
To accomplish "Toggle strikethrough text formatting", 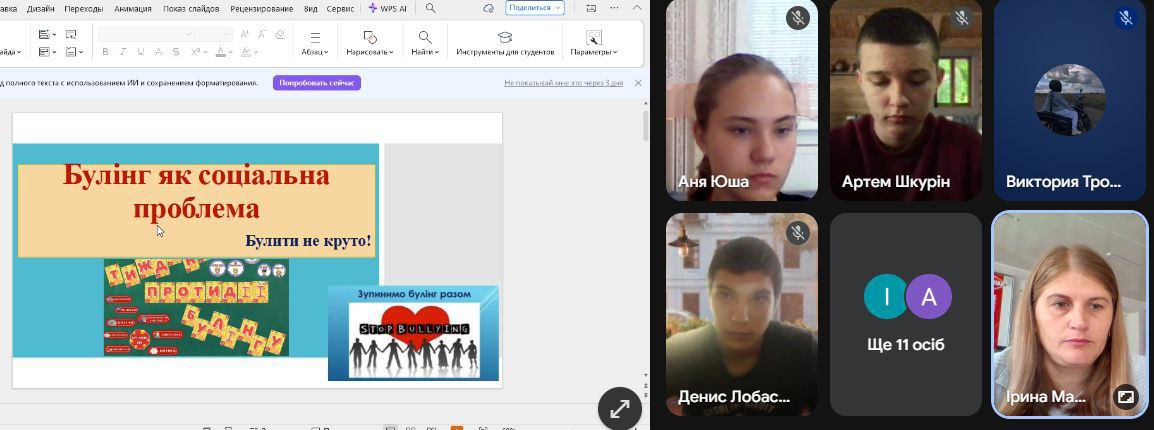I will tap(157, 52).
